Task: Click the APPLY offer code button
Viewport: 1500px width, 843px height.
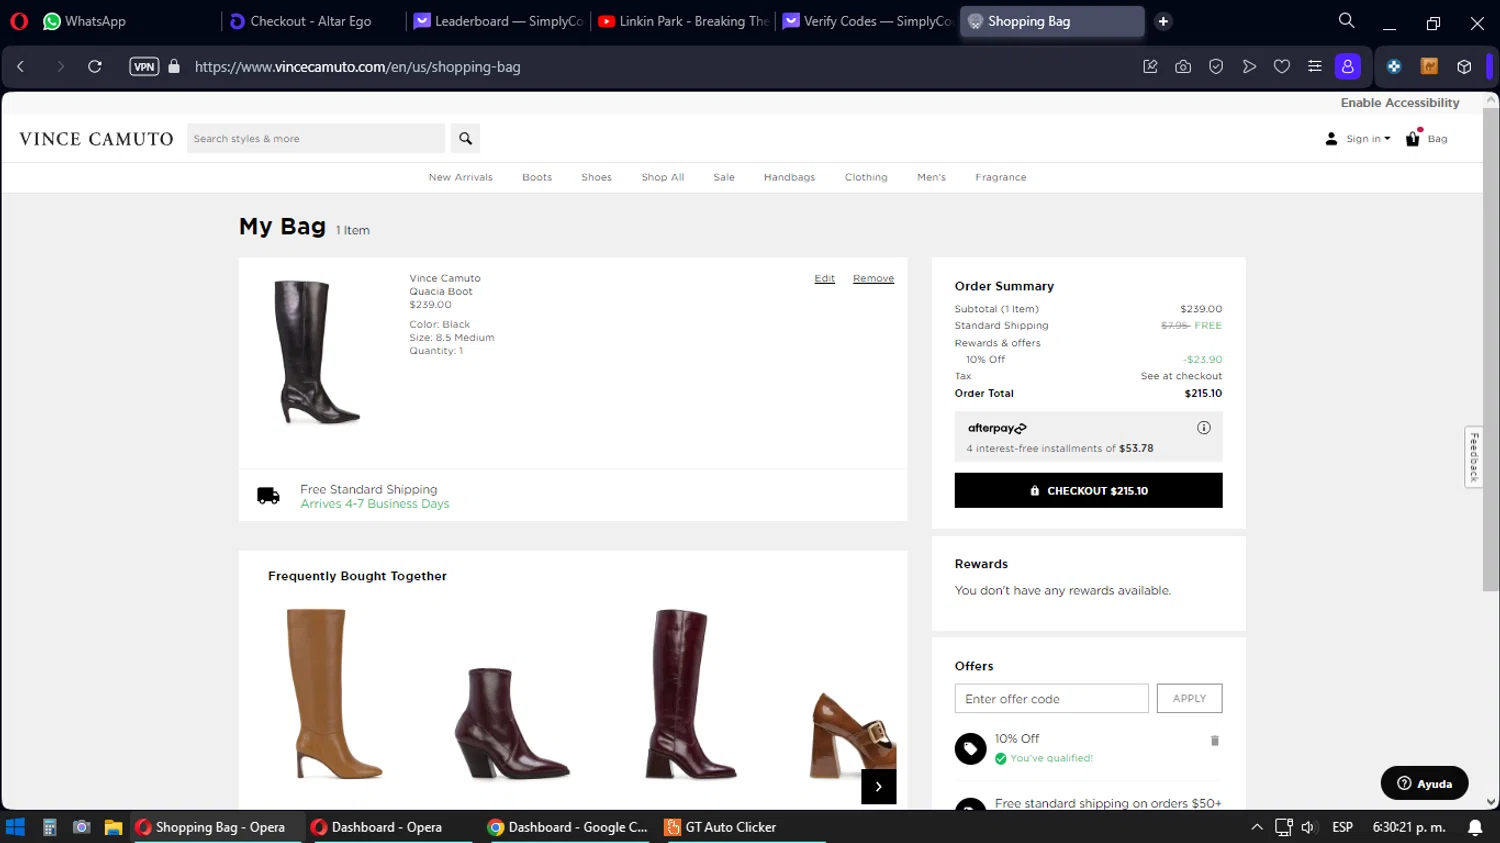Action: [x=1189, y=699]
